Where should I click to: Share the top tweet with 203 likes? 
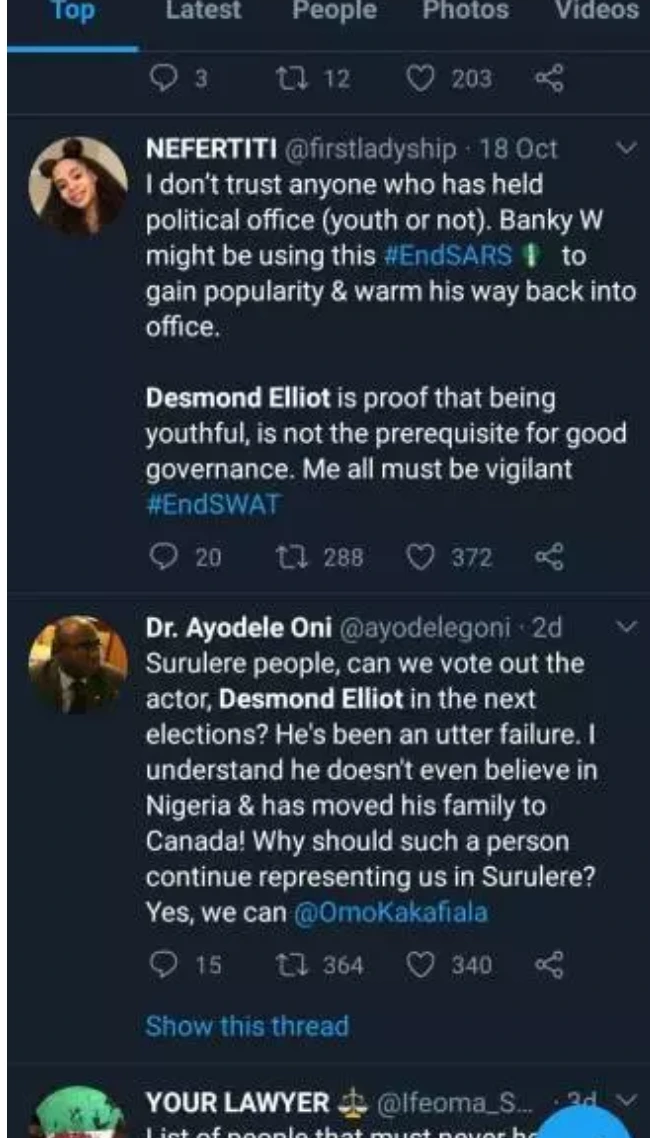point(549,78)
